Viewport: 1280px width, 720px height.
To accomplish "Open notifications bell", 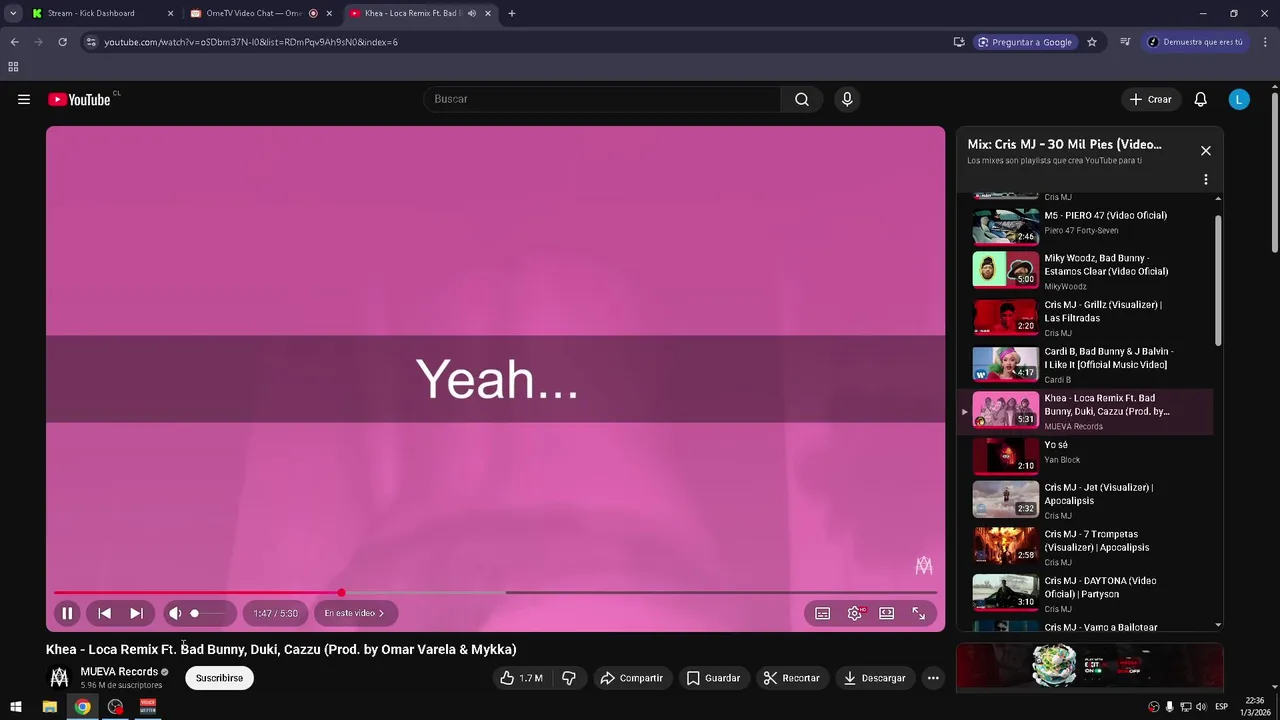I will pyautogui.click(x=1201, y=99).
